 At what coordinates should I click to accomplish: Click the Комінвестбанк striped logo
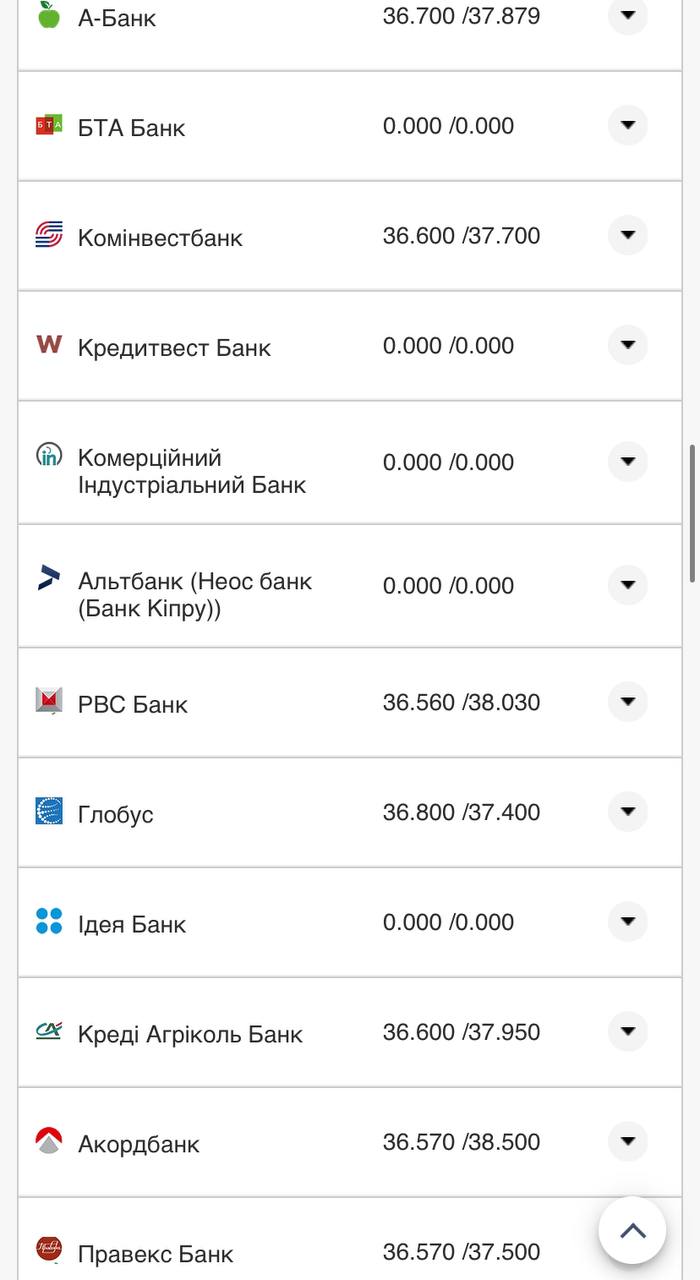[49, 235]
